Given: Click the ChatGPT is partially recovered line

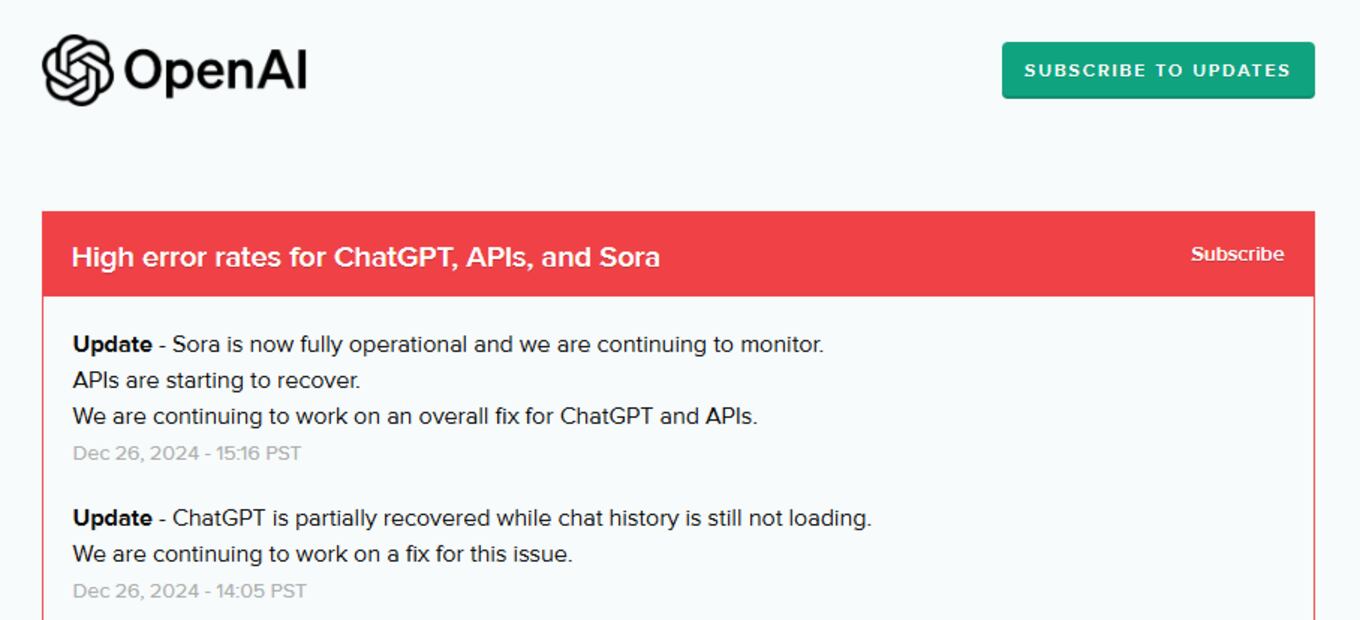Looking at the screenshot, I should pyautogui.click(x=522, y=518).
